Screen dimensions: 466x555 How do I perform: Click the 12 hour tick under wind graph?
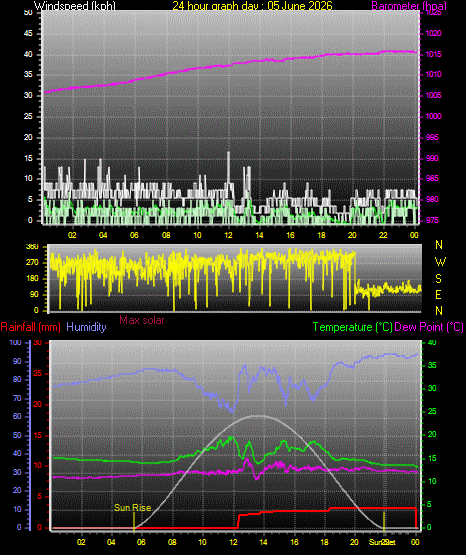[228, 235]
